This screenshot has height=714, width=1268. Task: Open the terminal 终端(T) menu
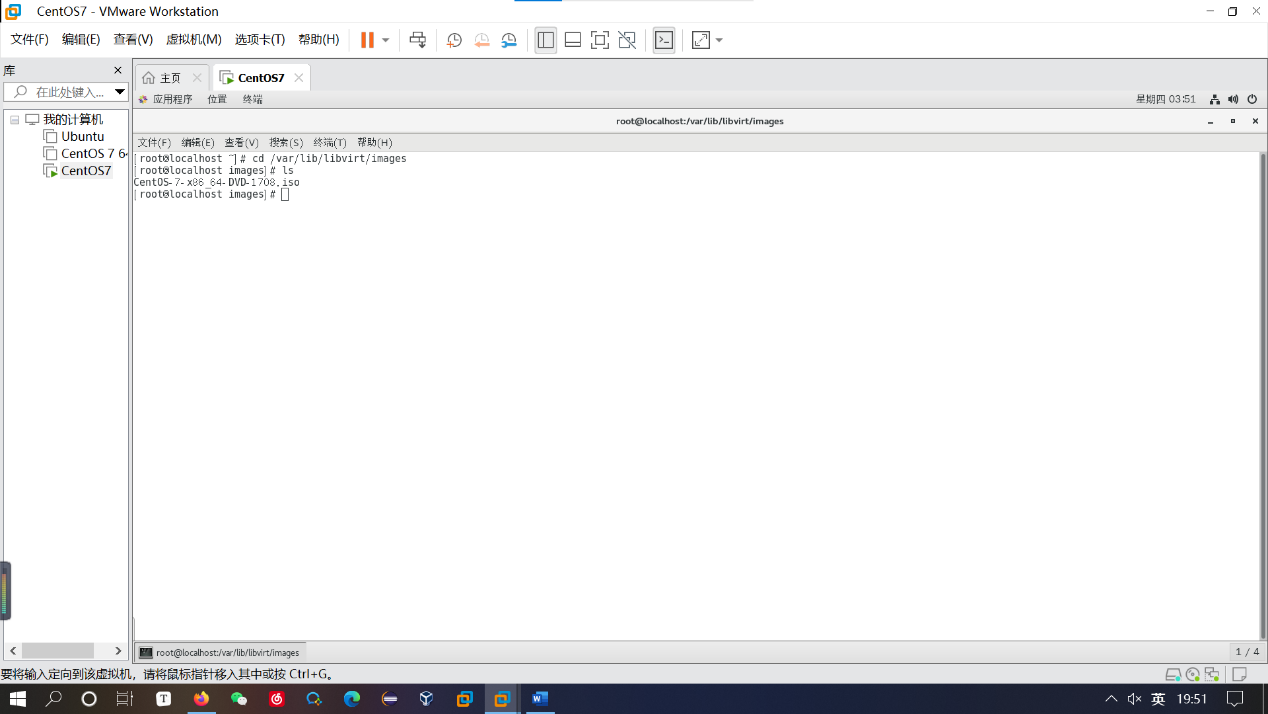click(x=330, y=143)
